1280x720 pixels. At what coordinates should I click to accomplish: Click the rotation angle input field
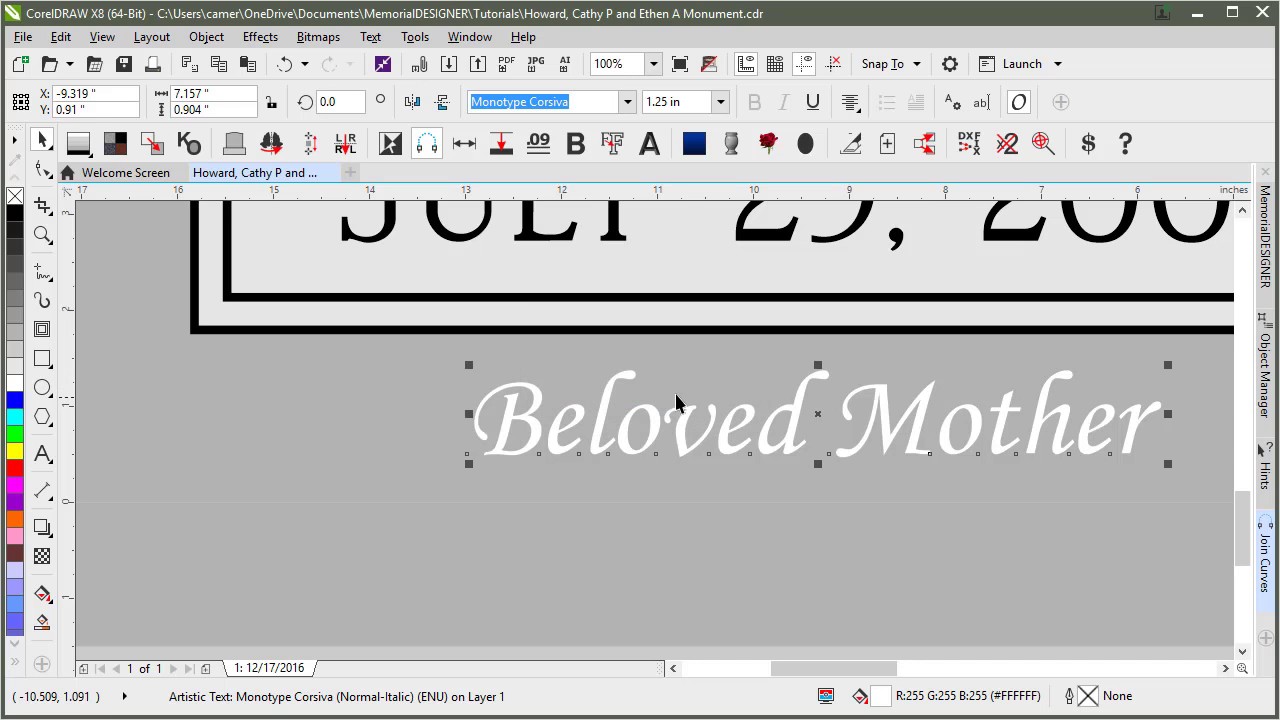(x=339, y=102)
